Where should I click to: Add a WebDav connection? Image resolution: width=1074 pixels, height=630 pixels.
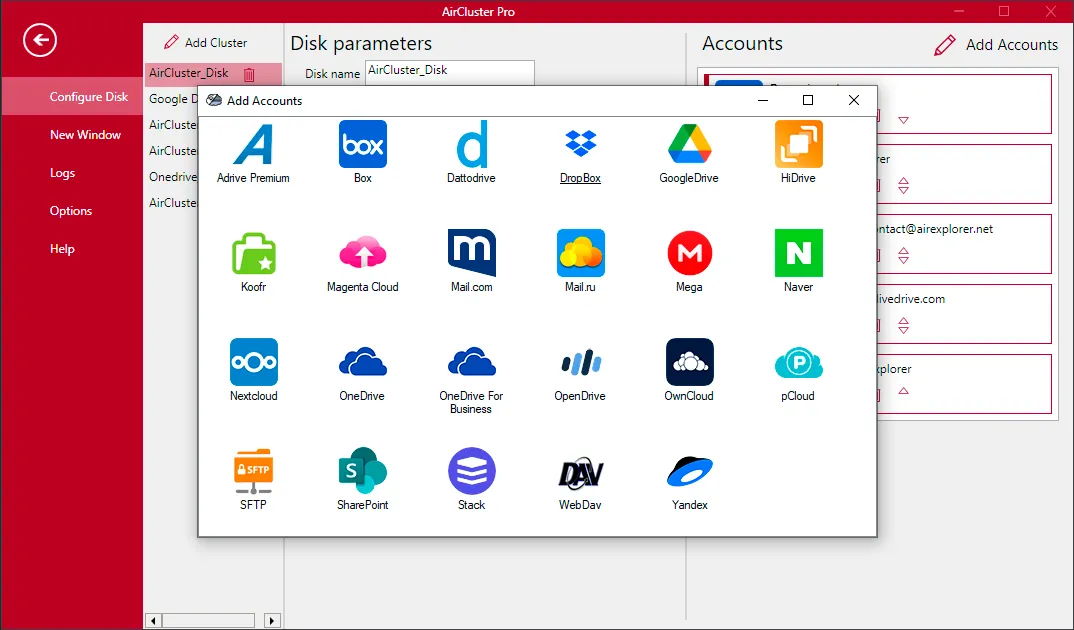[580, 472]
